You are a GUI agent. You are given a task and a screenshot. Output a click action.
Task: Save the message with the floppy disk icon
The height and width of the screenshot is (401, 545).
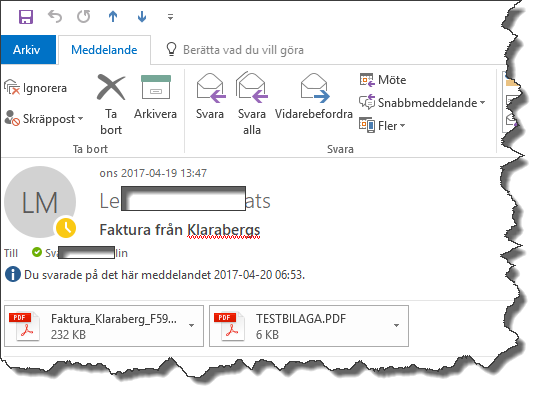(26, 17)
